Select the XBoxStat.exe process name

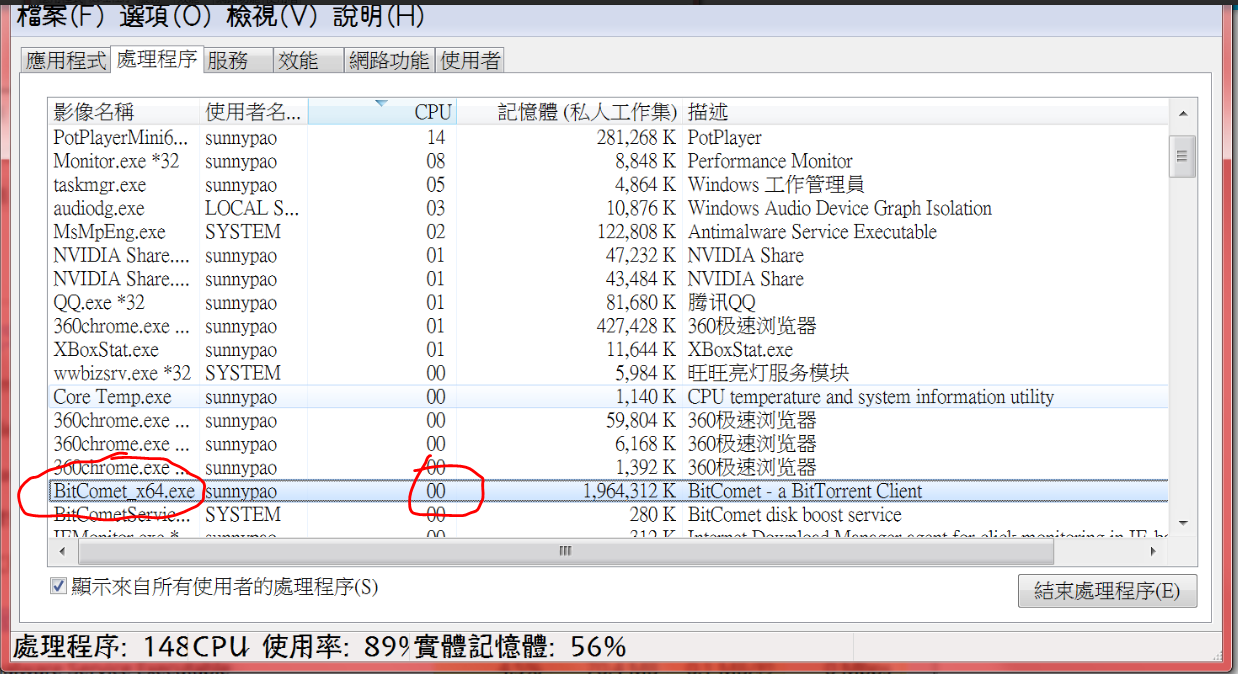click(x=106, y=350)
